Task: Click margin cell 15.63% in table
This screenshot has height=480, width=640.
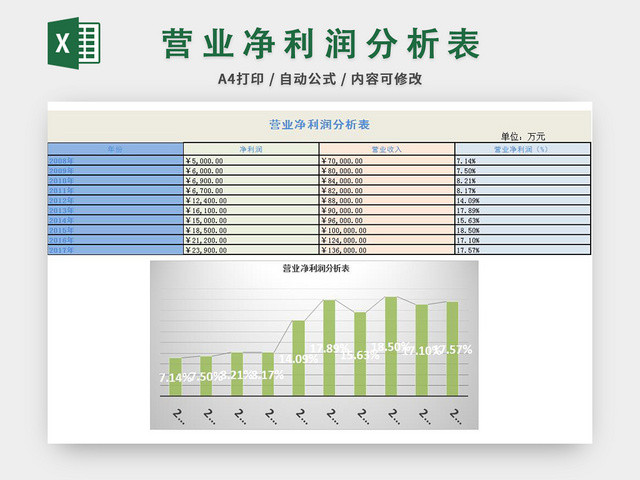Action: coord(522,220)
